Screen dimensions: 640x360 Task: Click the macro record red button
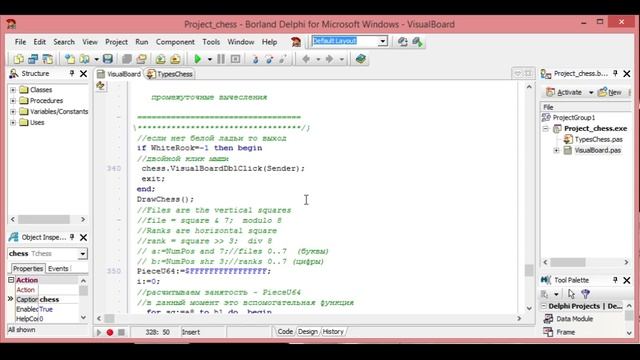tap(110, 332)
